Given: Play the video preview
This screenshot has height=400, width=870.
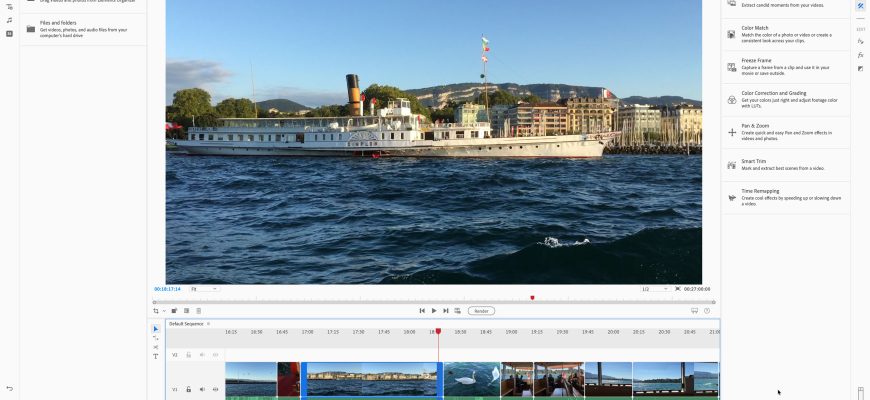Looking at the screenshot, I should click(x=434, y=311).
